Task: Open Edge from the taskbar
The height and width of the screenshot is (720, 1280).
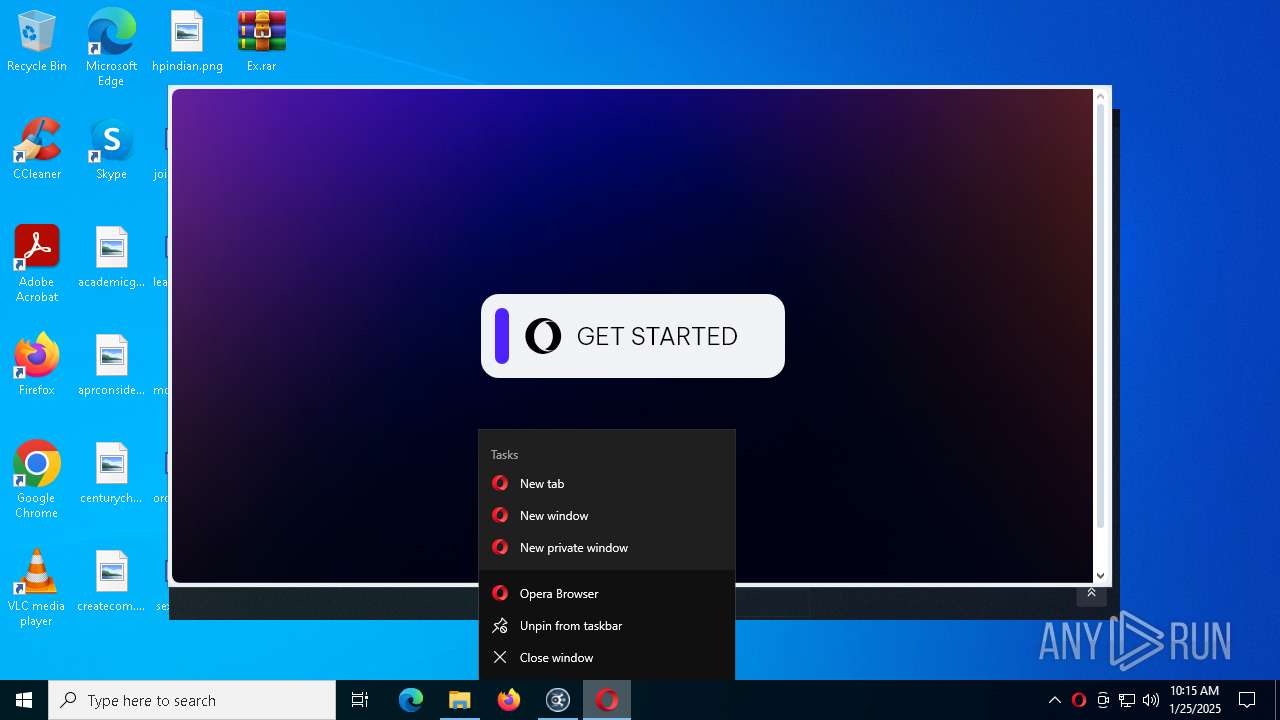Action: coord(411,700)
